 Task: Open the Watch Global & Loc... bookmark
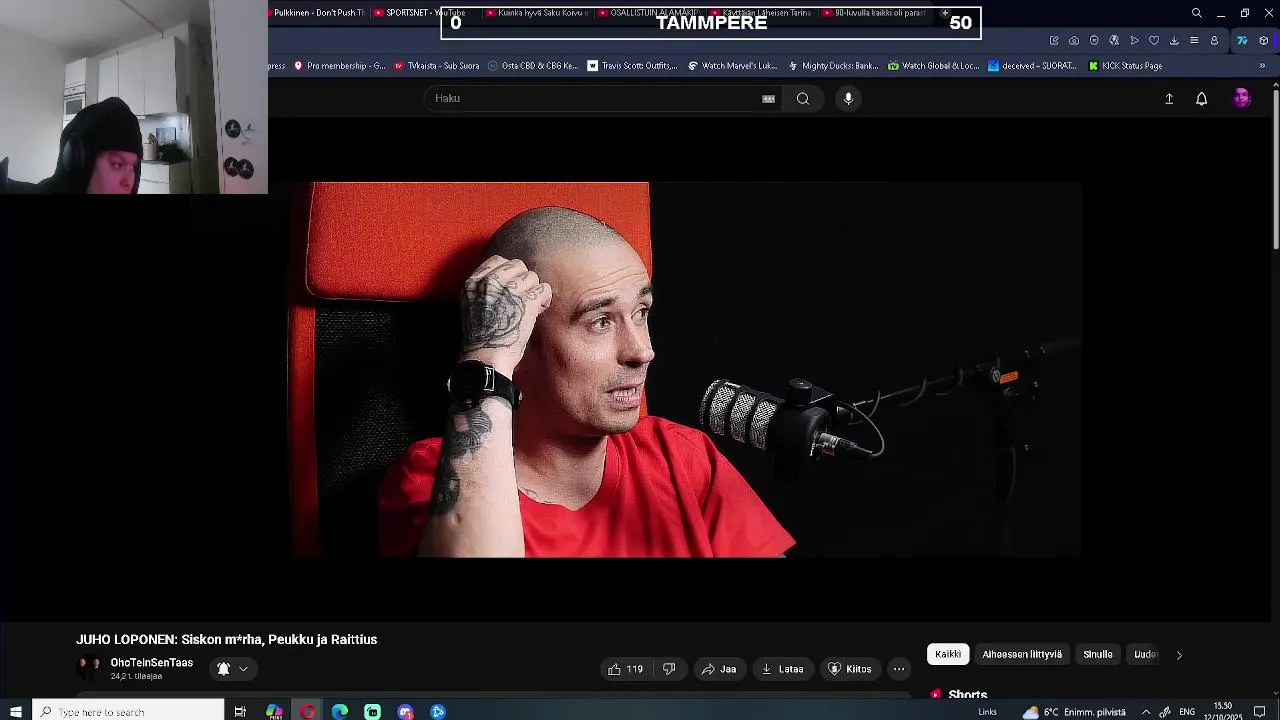[x=934, y=66]
